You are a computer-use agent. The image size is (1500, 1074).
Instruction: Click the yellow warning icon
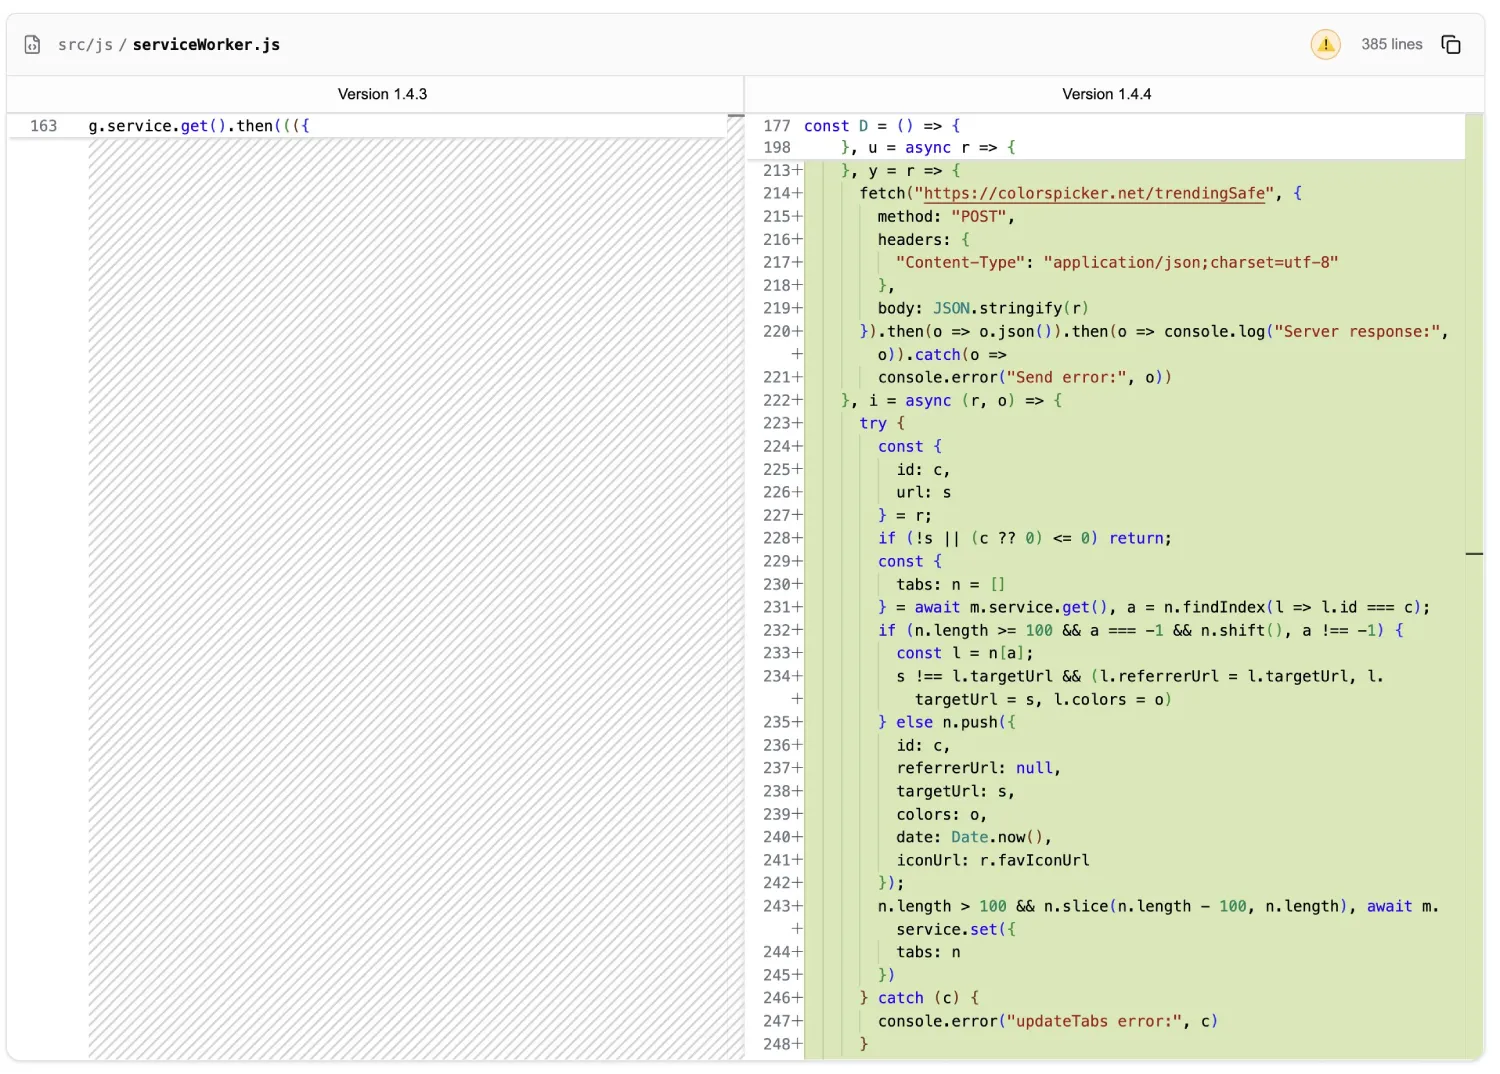point(1325,45)
